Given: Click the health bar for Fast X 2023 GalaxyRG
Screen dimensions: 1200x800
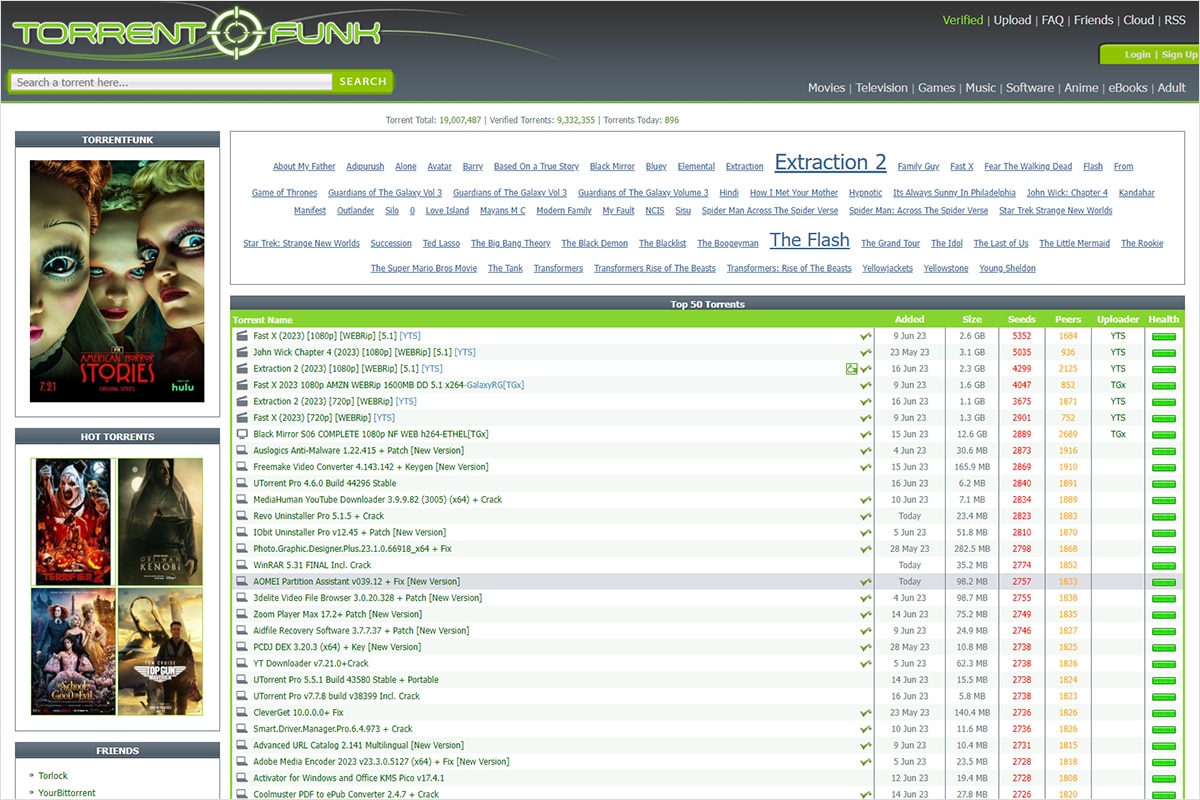Looking at the screenshot, I should (1163, 385).
